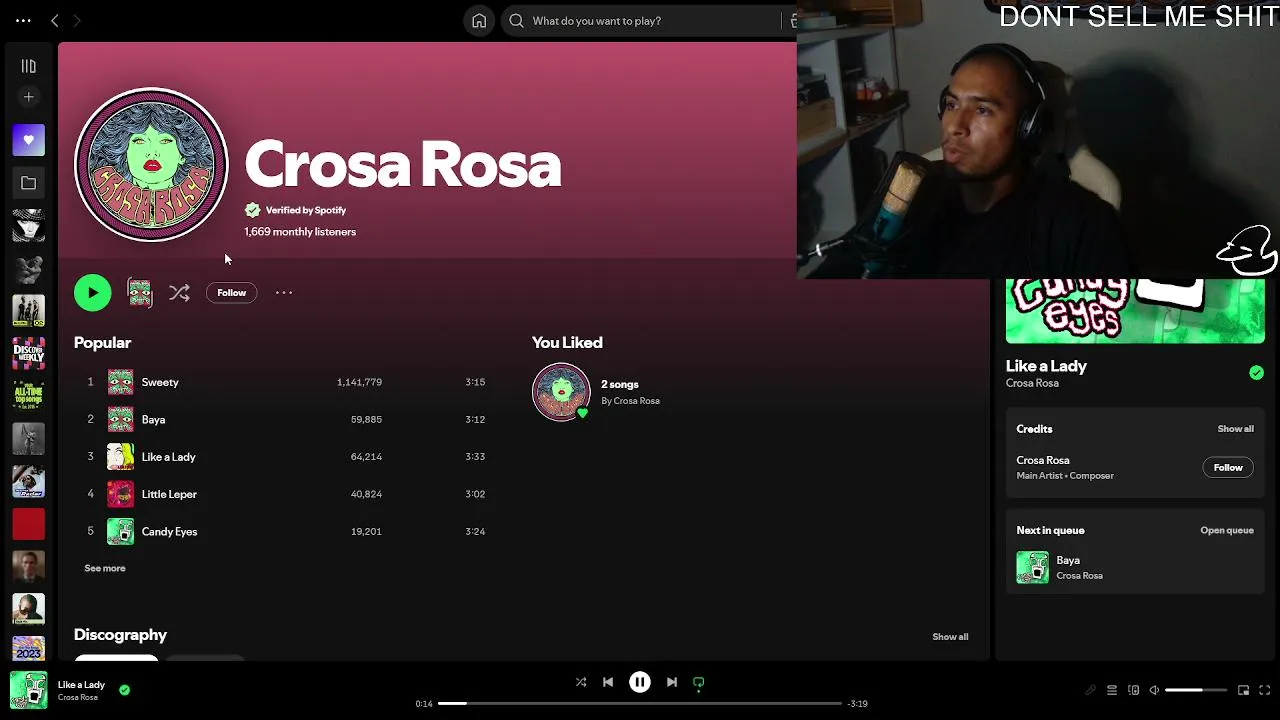Open the solid red cover playlist in sidebar
This screenshot has width=1280, height=720.
point(28,524)
